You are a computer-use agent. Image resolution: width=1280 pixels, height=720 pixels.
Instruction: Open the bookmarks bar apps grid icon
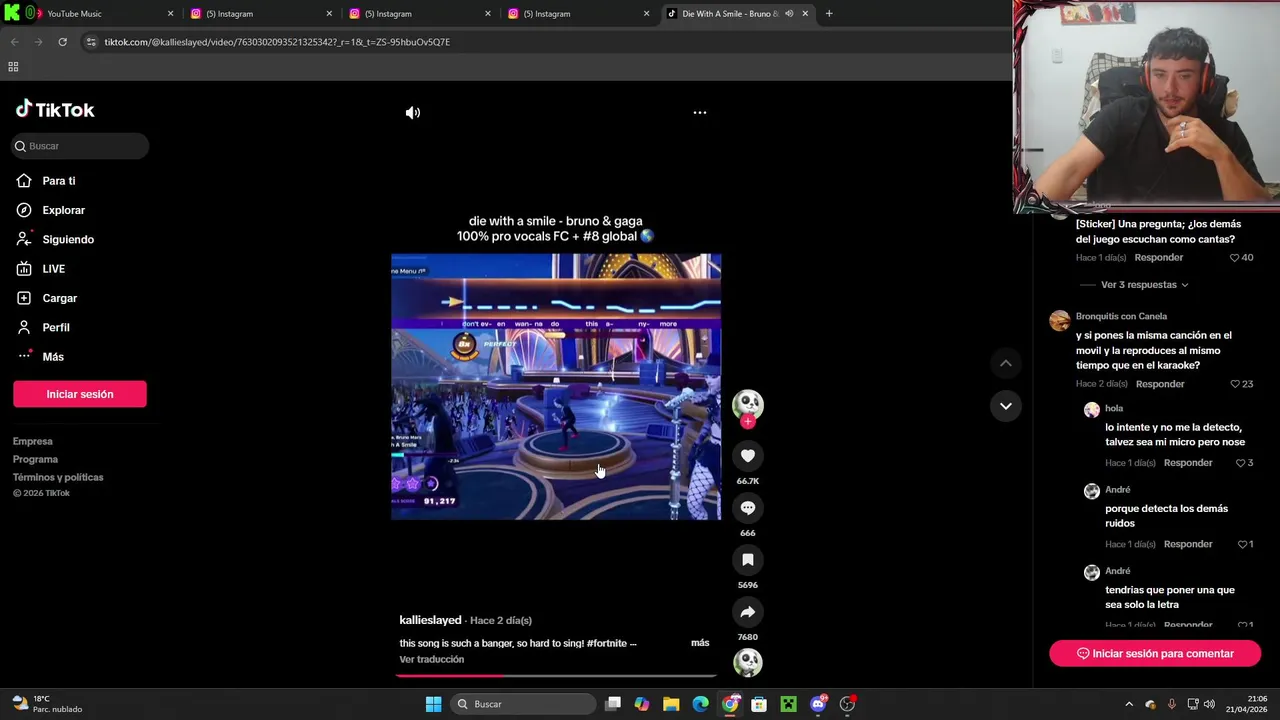[x=13, y=67]
